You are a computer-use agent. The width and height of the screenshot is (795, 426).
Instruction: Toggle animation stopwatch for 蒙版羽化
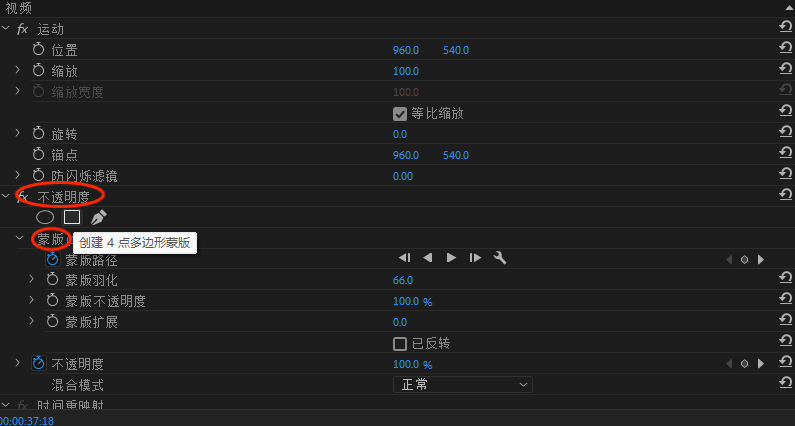tap(53, 280)
